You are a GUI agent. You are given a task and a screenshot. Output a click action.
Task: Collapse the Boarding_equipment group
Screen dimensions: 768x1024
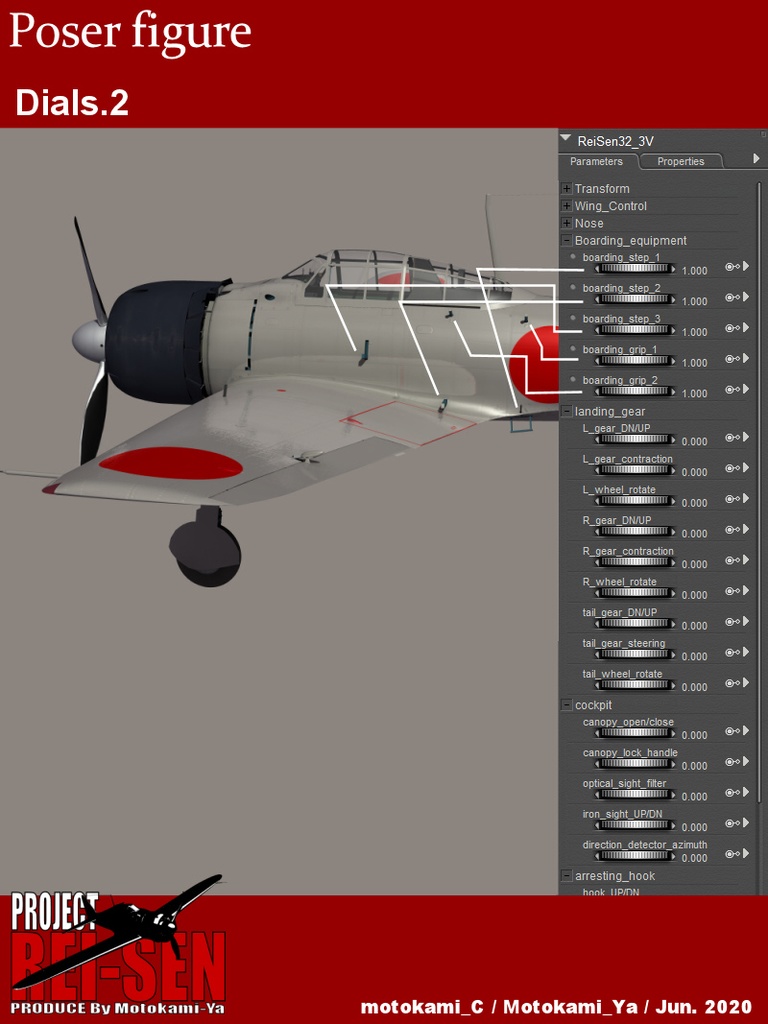click(x=566, y=240)
